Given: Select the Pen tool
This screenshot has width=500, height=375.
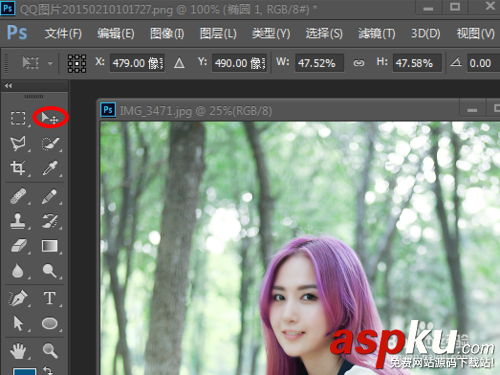Looking at the screenshot, I should point(18,298).
